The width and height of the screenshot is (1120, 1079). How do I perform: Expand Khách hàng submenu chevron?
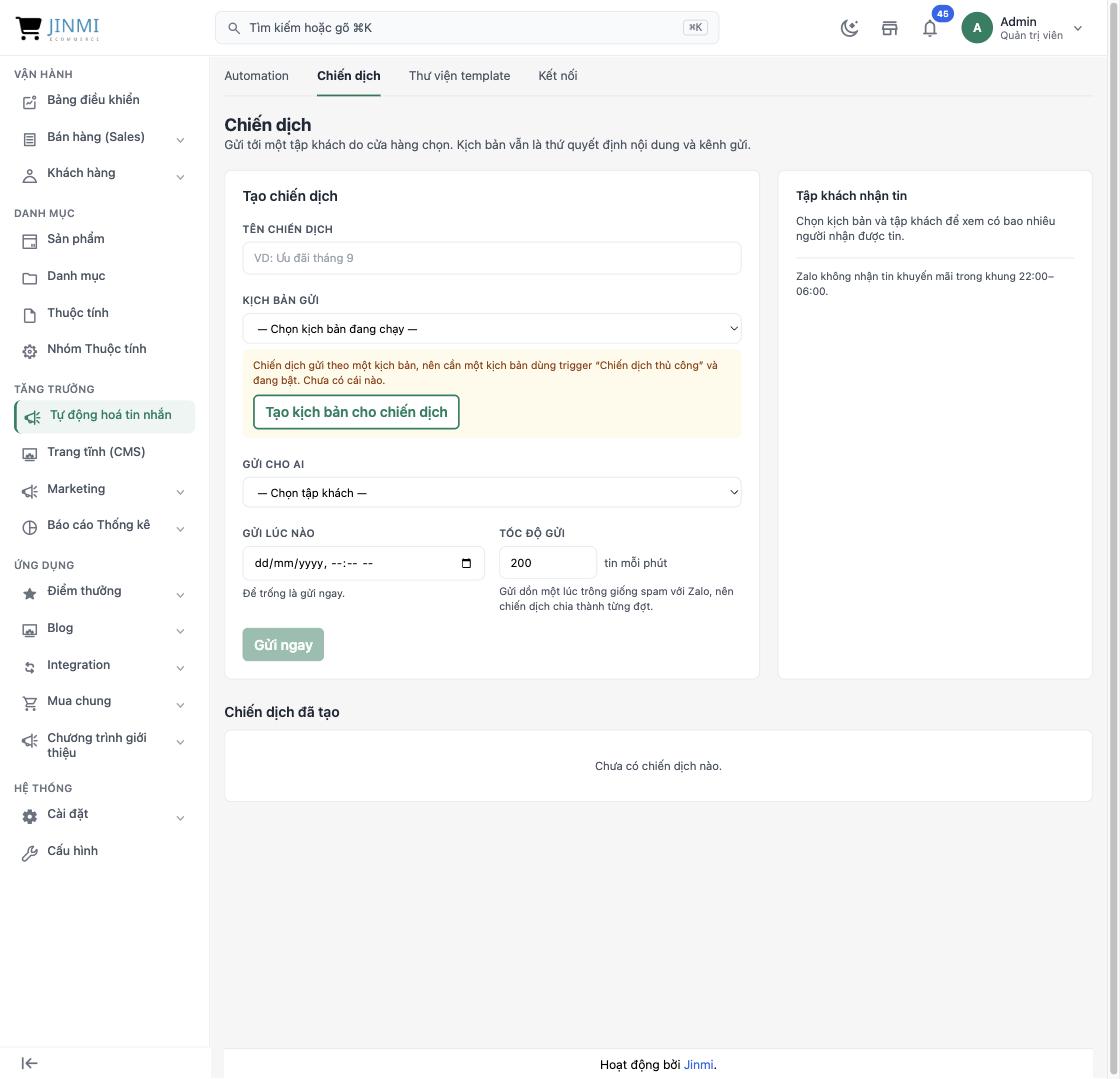coord(180,176)
